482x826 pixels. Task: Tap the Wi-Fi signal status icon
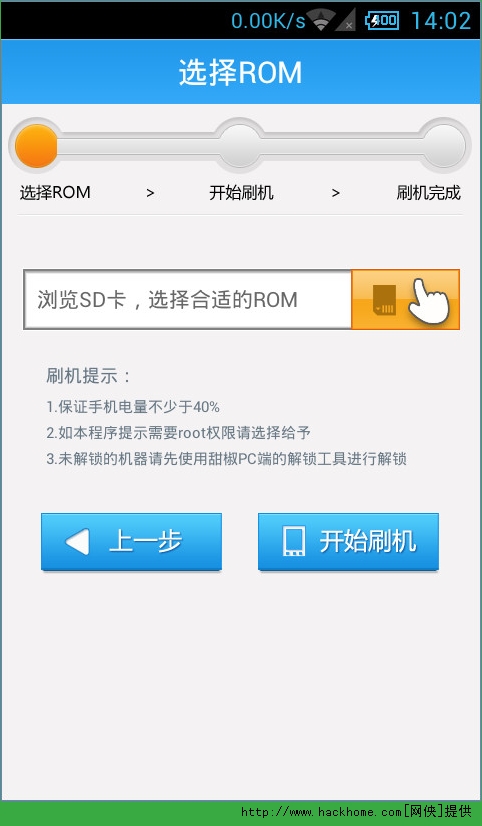coord(321,19)
